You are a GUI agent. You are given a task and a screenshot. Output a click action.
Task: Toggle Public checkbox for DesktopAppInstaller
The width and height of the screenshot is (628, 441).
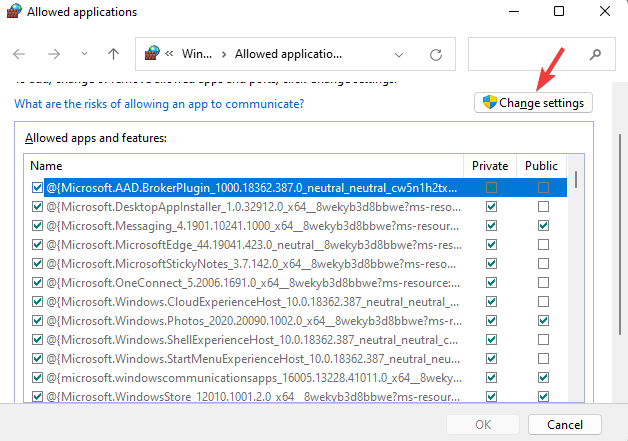tap(543, 207)
